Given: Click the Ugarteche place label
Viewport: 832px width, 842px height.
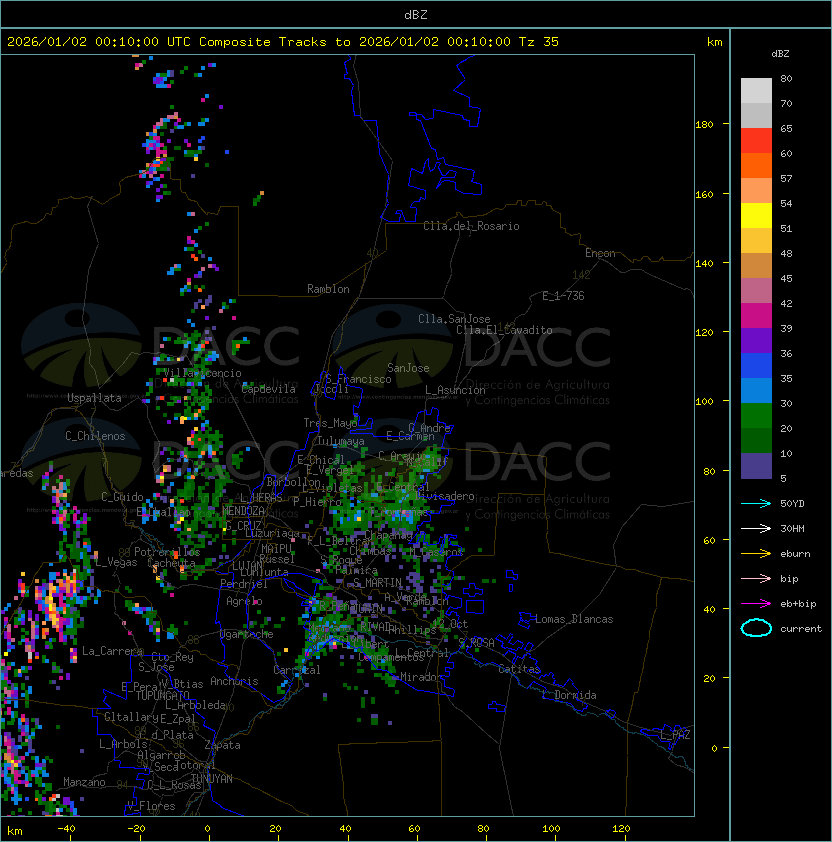Looking at the screenshot, I should 247,634.
